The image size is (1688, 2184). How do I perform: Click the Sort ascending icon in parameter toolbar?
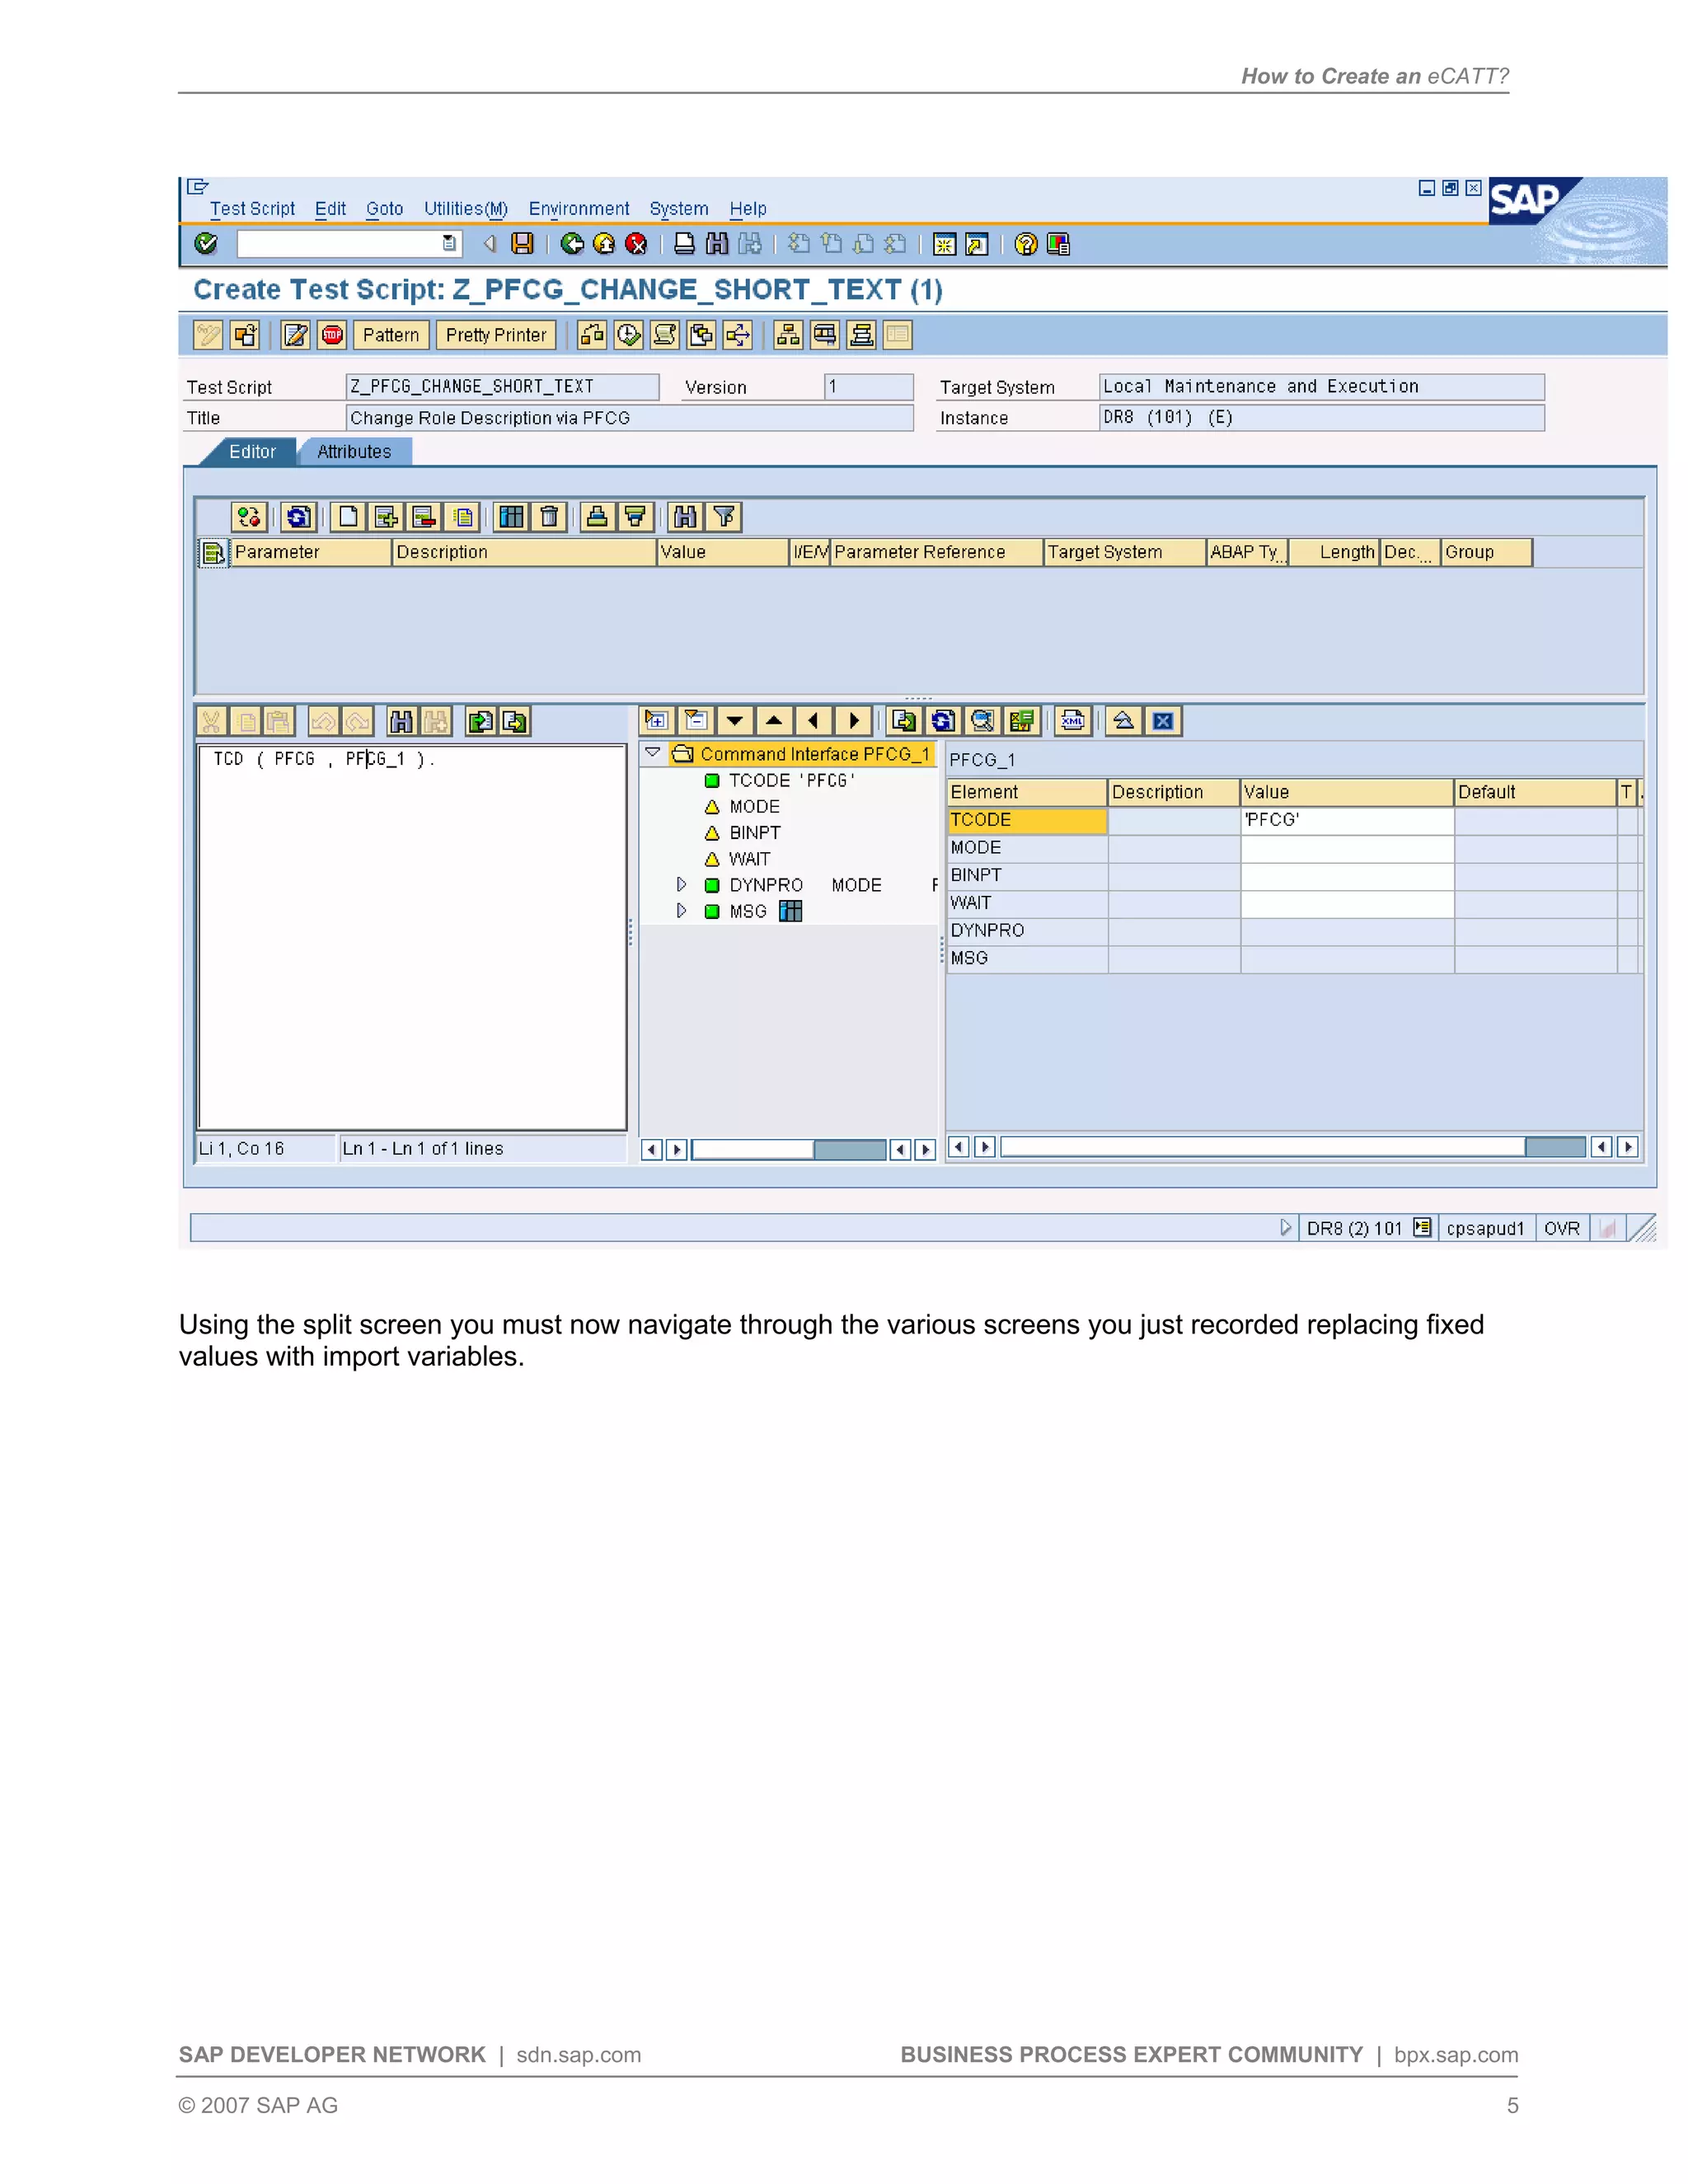597,517
